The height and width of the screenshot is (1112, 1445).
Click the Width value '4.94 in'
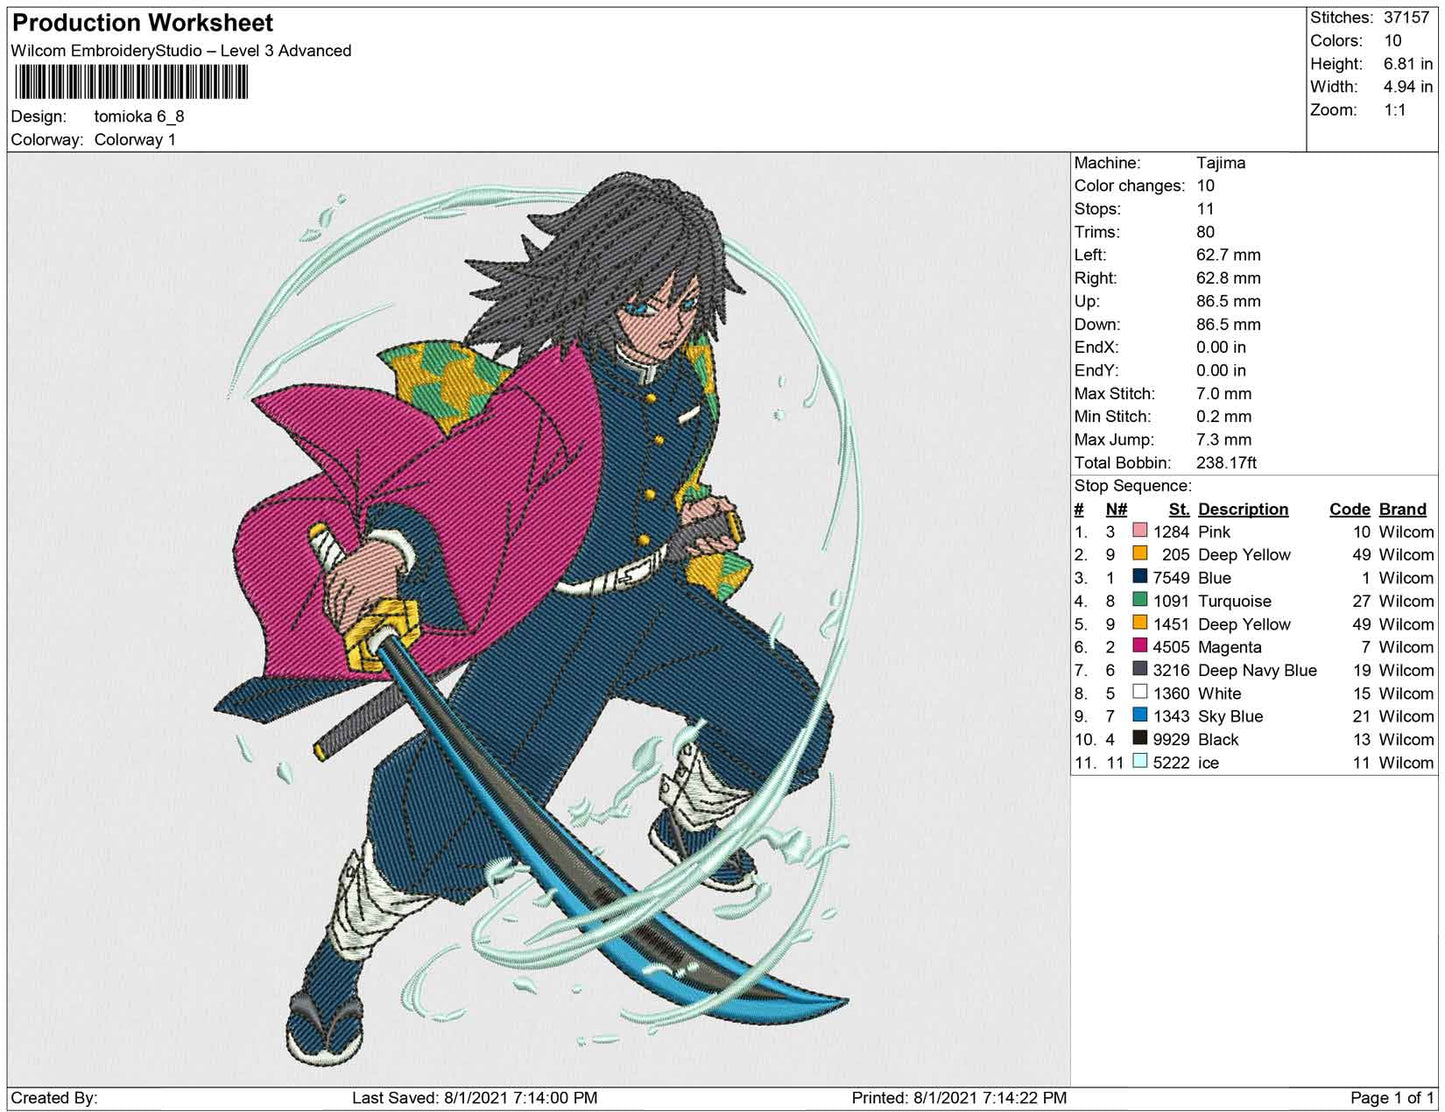tap(1408, 87)
